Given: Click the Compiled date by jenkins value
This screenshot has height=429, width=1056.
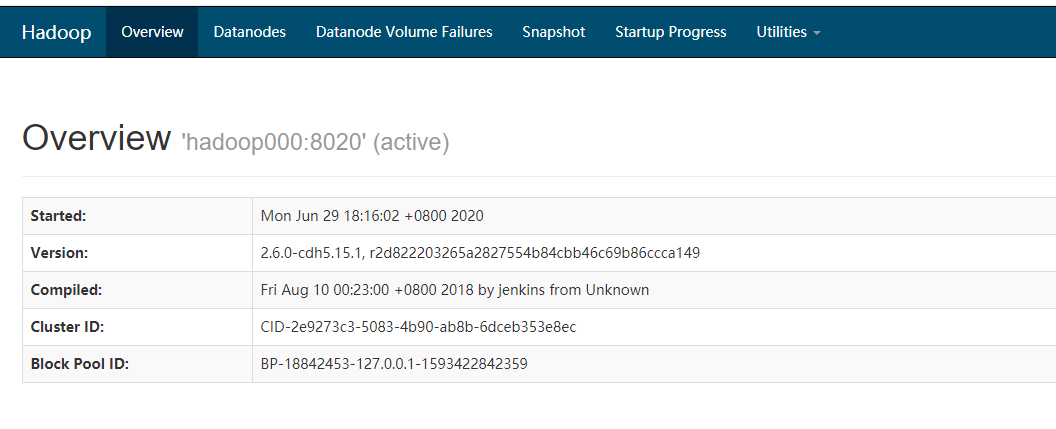Looking at the screenshot, I should (x=454, y=290).
